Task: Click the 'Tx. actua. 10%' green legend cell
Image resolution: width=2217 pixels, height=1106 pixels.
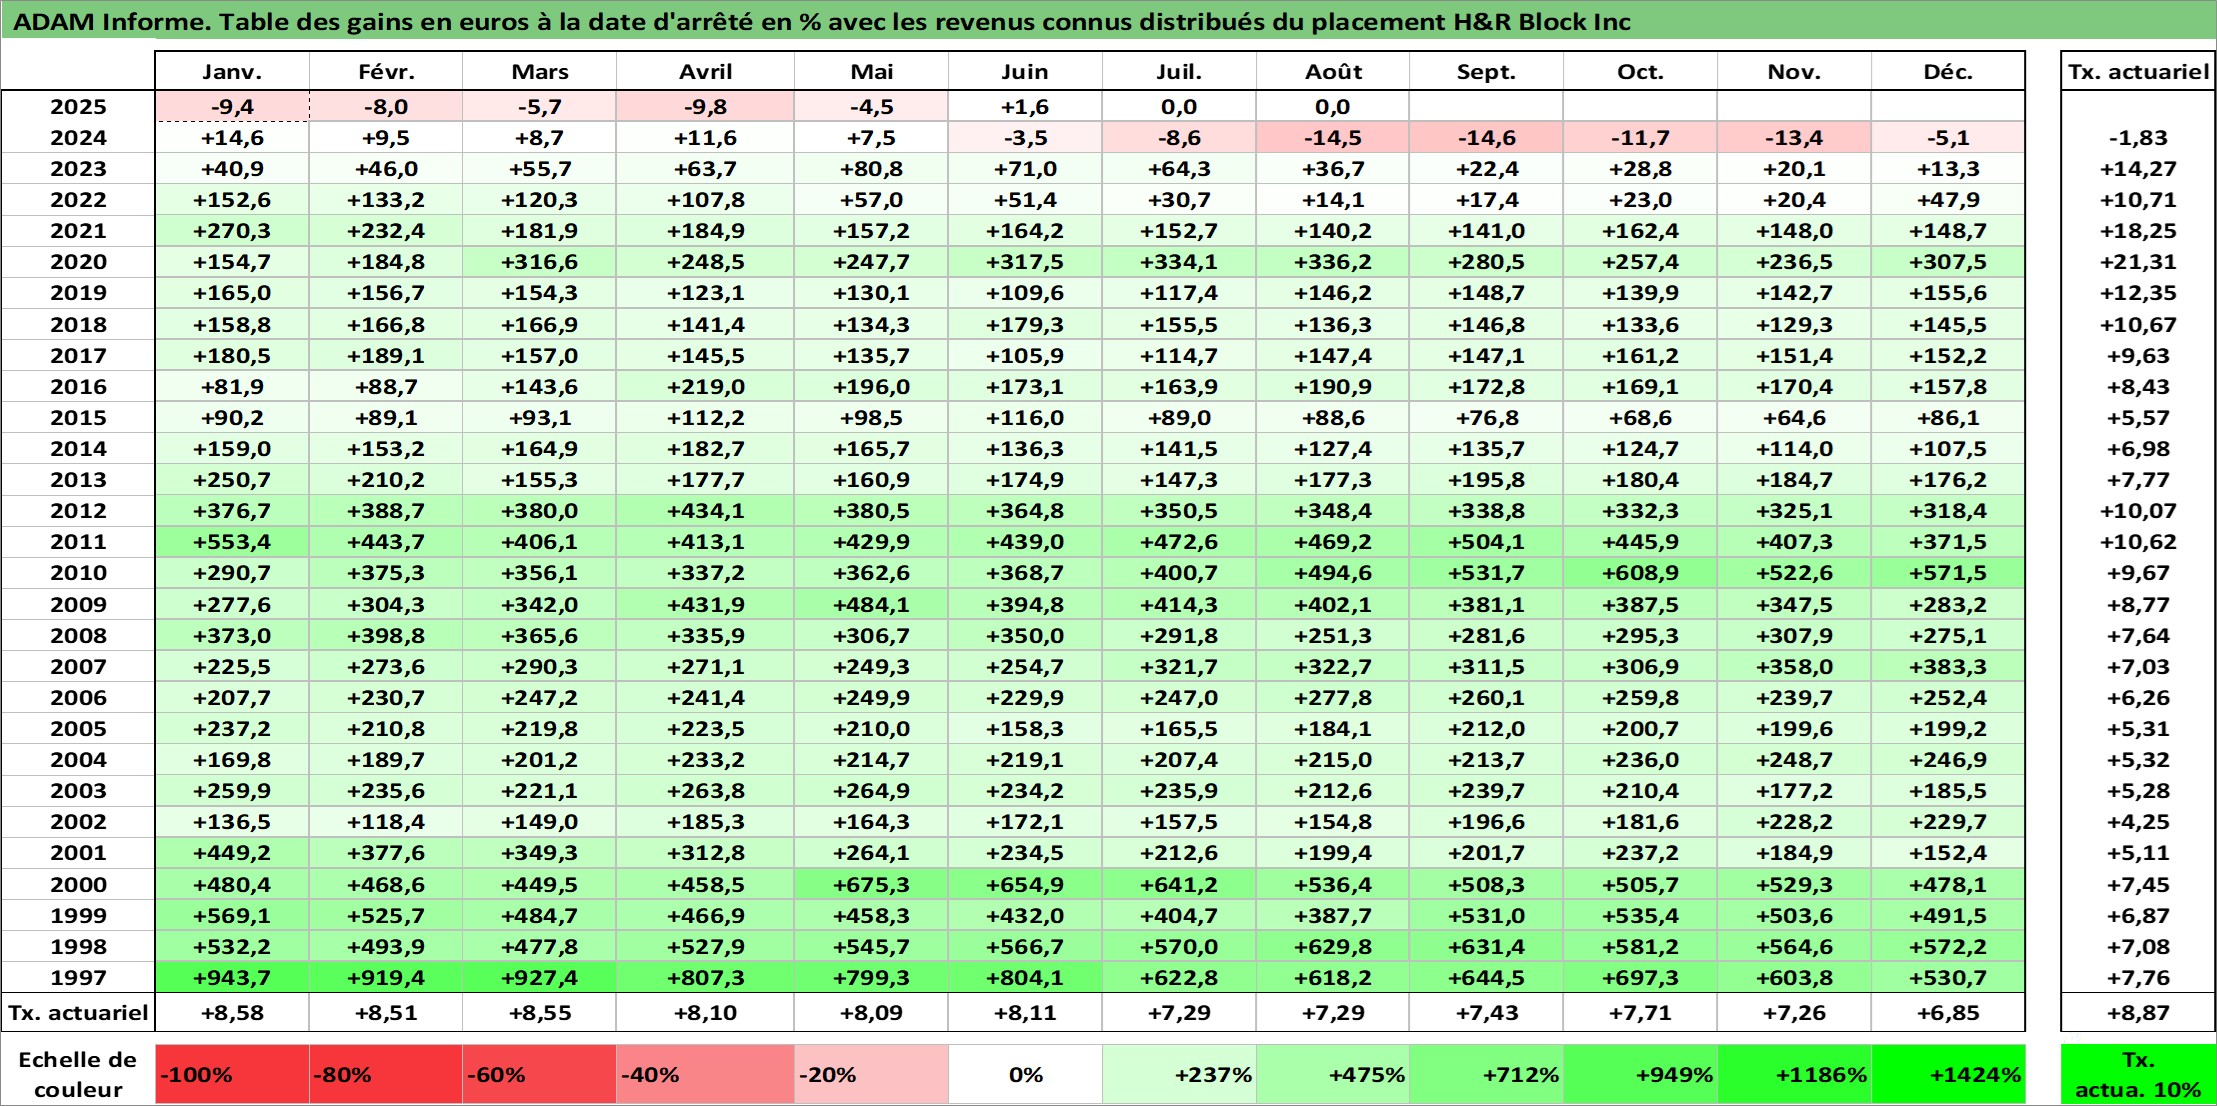Action: 2138,1074
